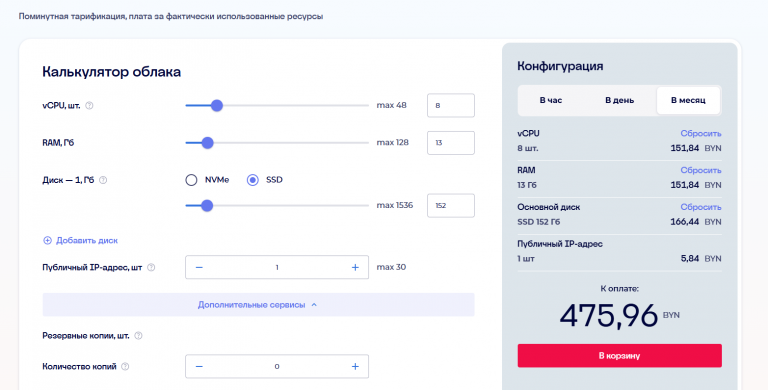Click Добавить диск link
Viewport: 768px width, 390px height.
pos(81,241)
